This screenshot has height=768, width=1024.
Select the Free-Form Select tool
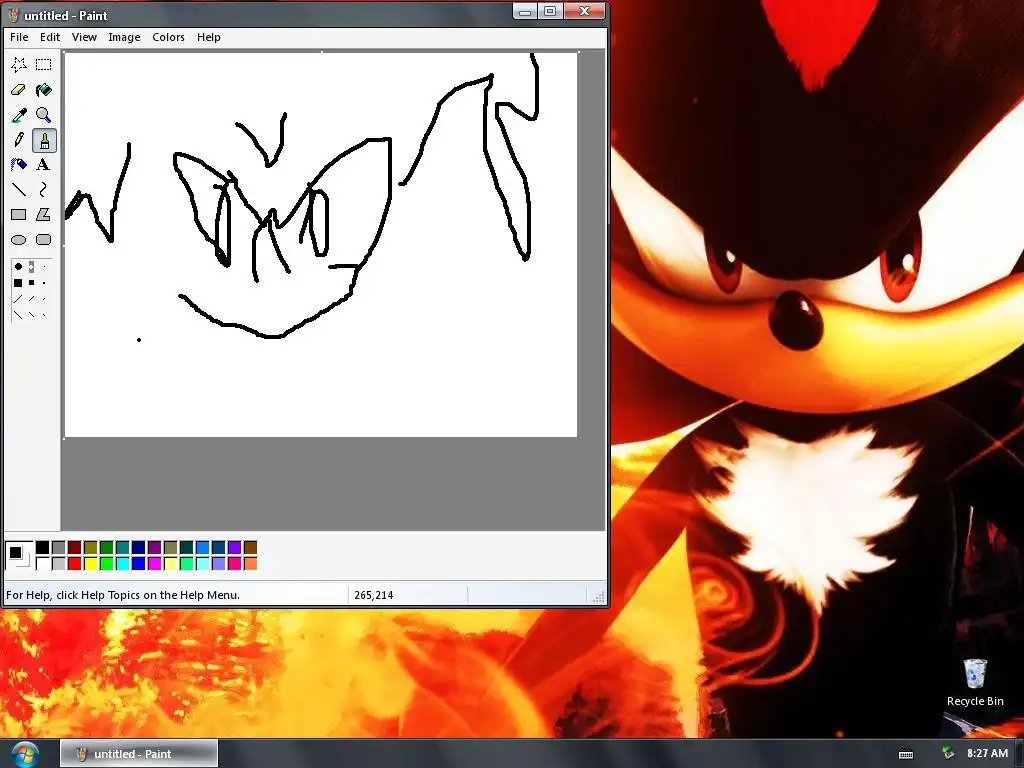(19, 64)
